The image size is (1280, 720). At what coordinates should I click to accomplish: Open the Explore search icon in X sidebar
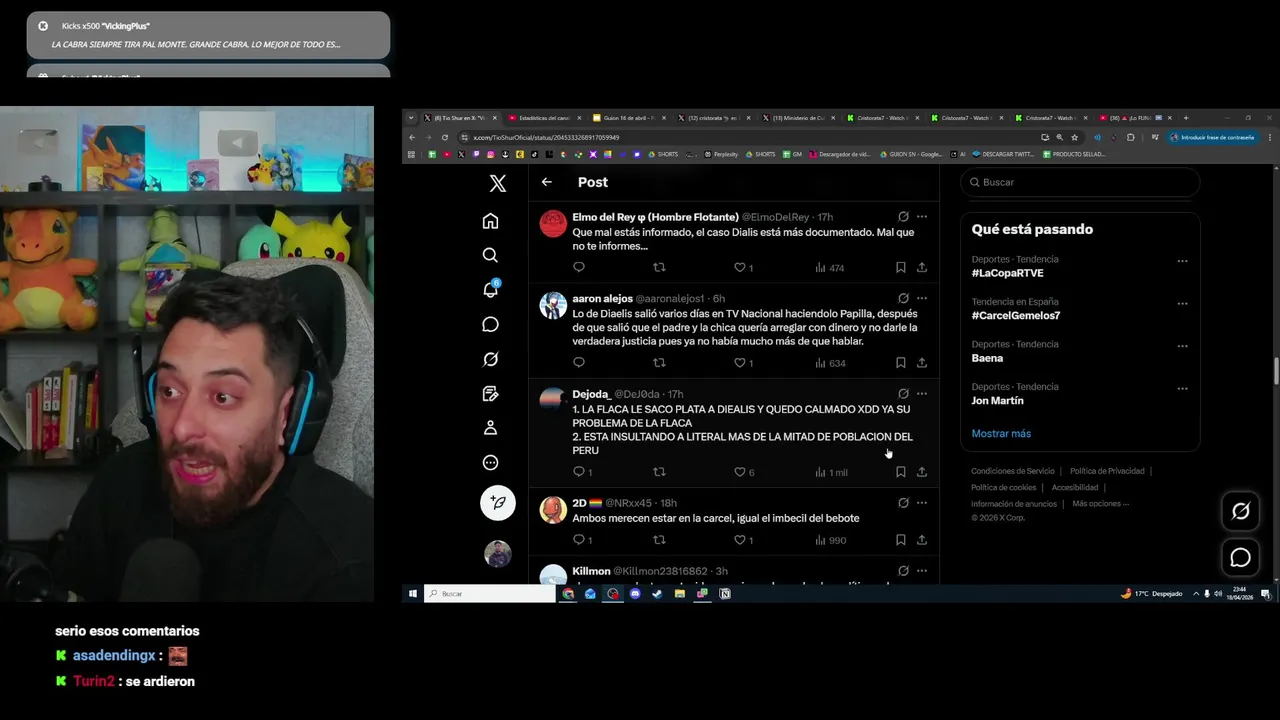click(x=490, y=255)
